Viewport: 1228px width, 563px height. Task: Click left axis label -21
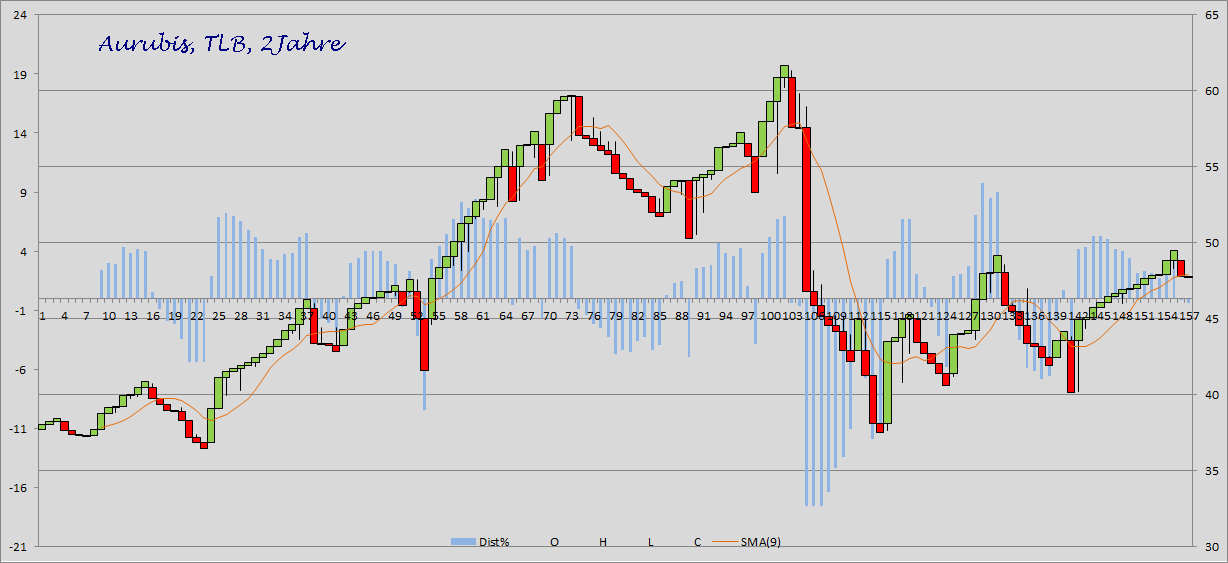[17, 547]
